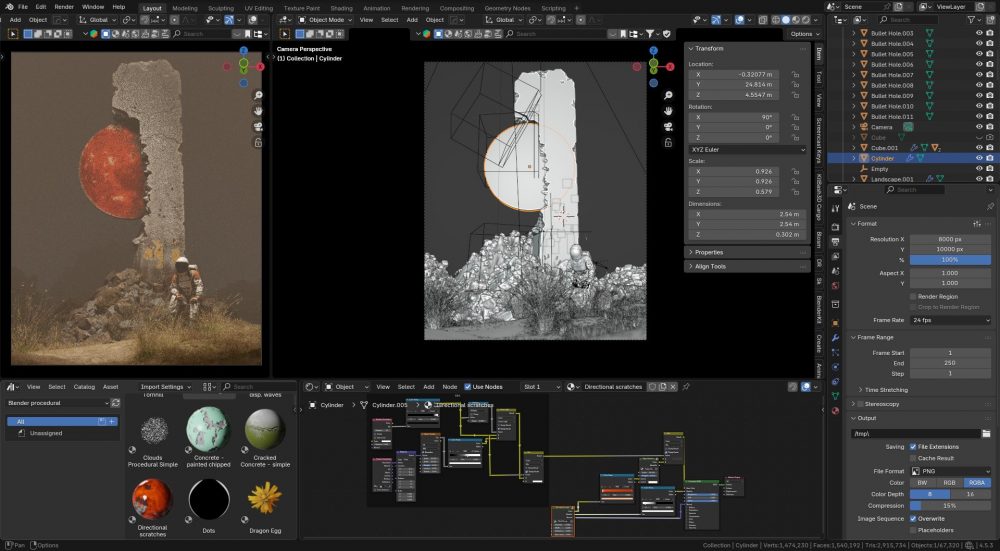The width and height of the screenshot is (1000, 551).
Task: Set Color Depth to 16
Action: point(971,494)
